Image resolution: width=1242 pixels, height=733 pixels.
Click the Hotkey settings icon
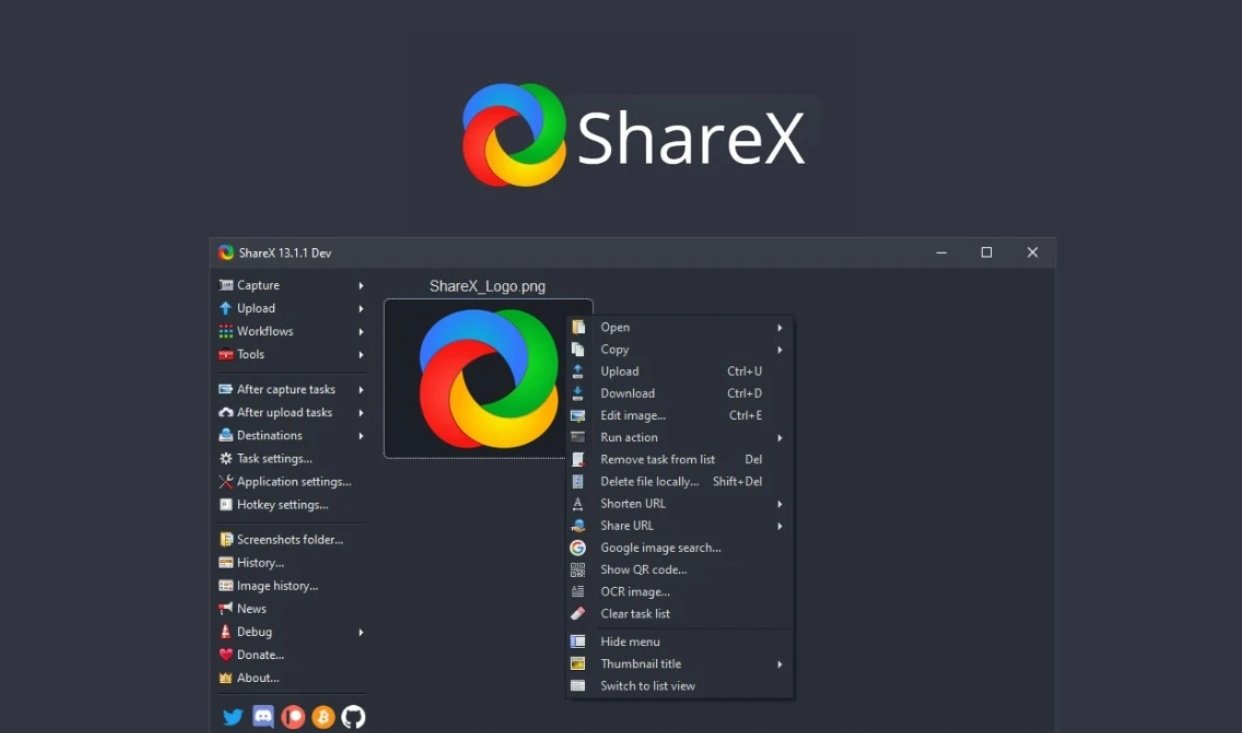point(226,505)
